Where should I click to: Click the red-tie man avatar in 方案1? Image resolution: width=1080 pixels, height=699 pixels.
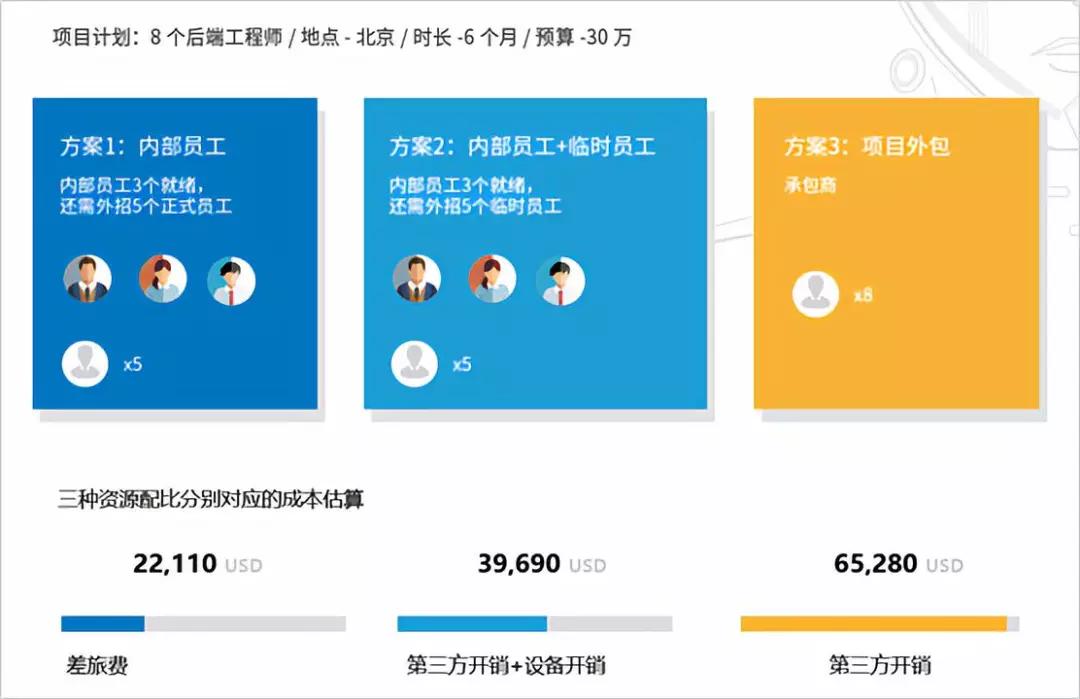coord(231,281)
